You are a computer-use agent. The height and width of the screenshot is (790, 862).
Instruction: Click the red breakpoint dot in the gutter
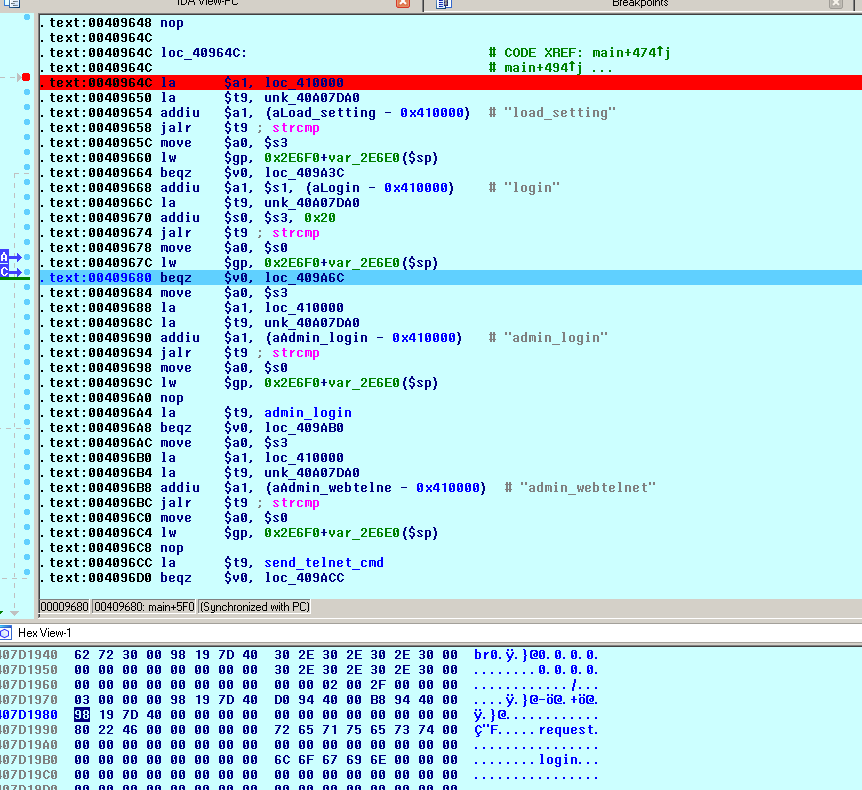pos(26,77)
